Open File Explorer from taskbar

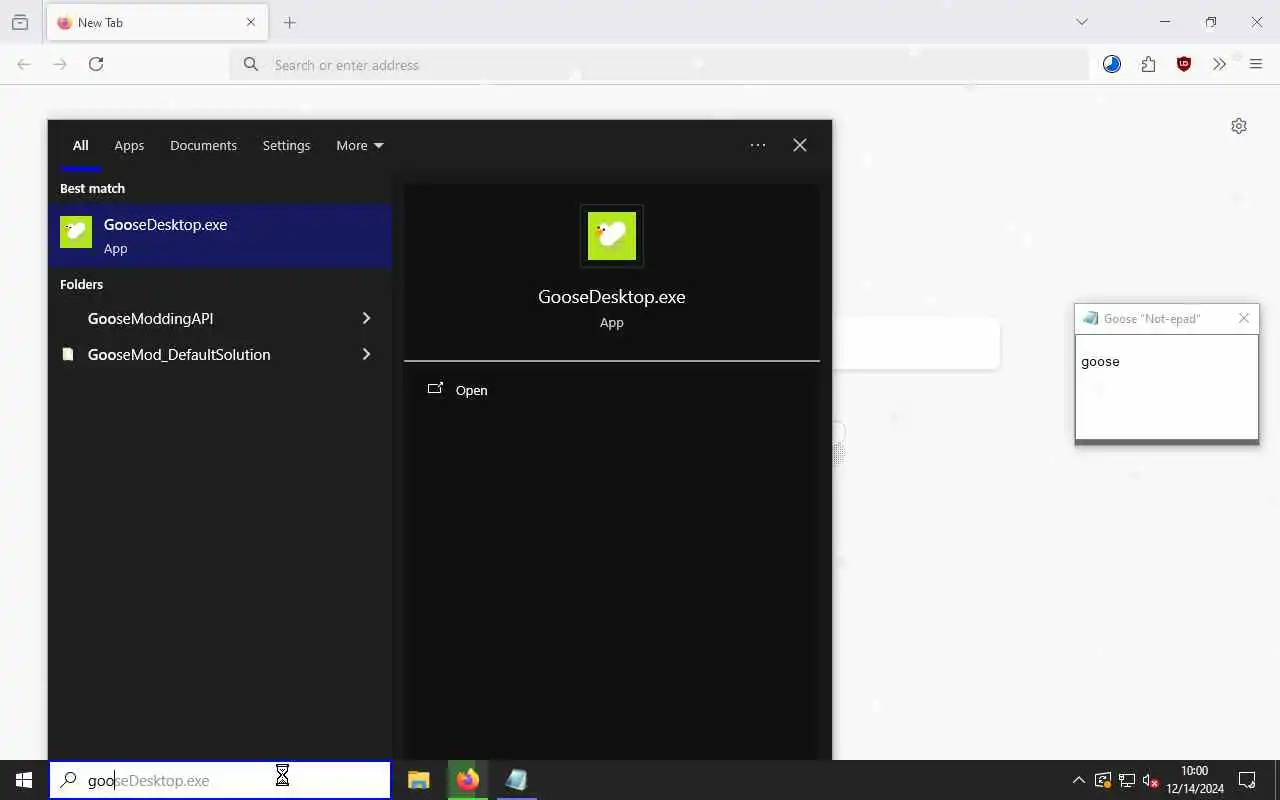point(419,780)
